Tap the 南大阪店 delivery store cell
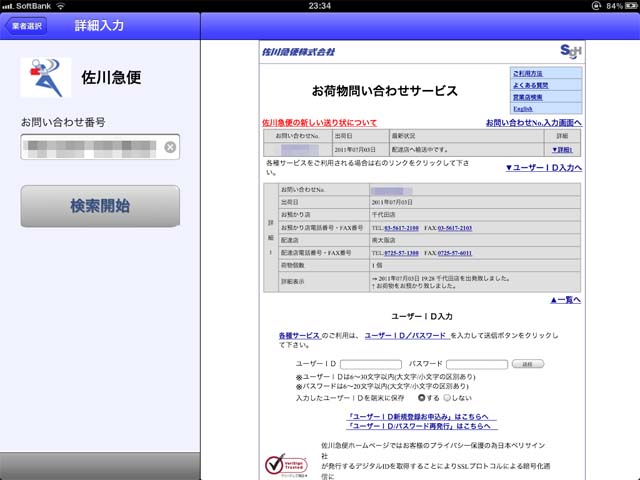This screenshot has width=640, height=480. click(475, 240)
